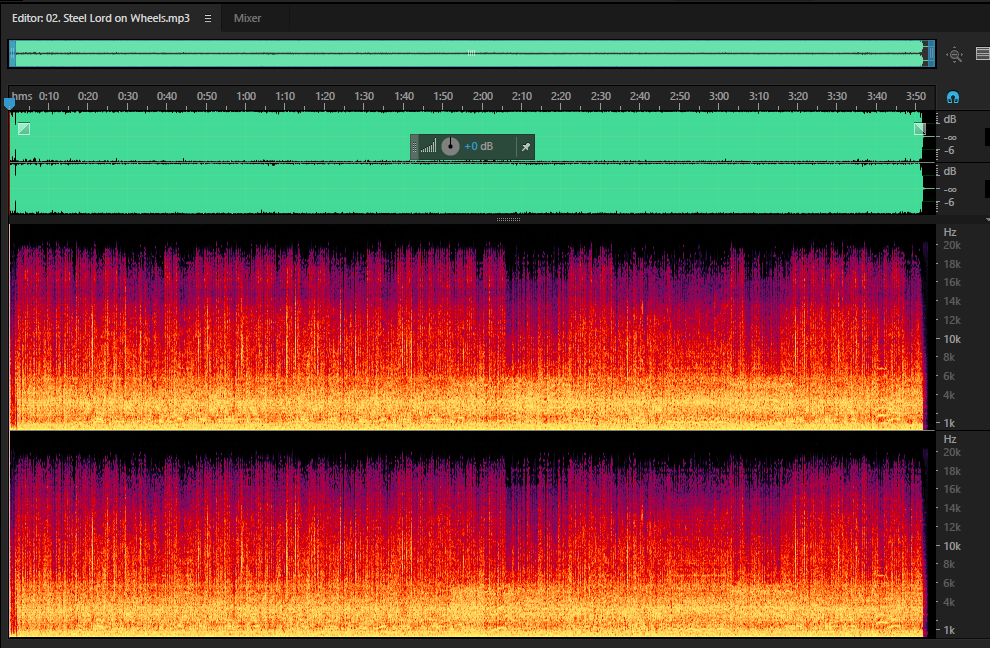Click the blue playhead marker on the timeline
Screen dimensions: 990x648
(9, 103)
